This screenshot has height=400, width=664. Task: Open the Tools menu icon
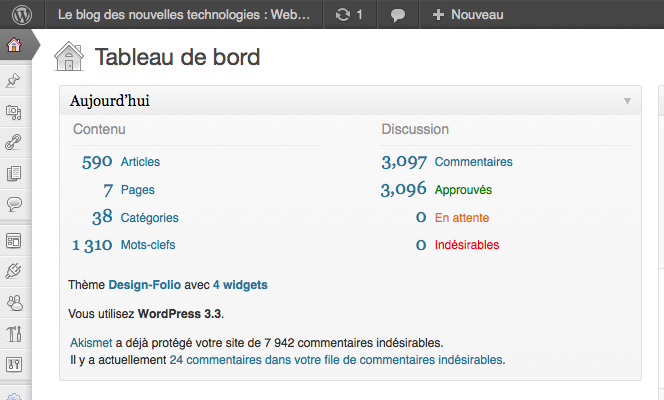(14, 333)
